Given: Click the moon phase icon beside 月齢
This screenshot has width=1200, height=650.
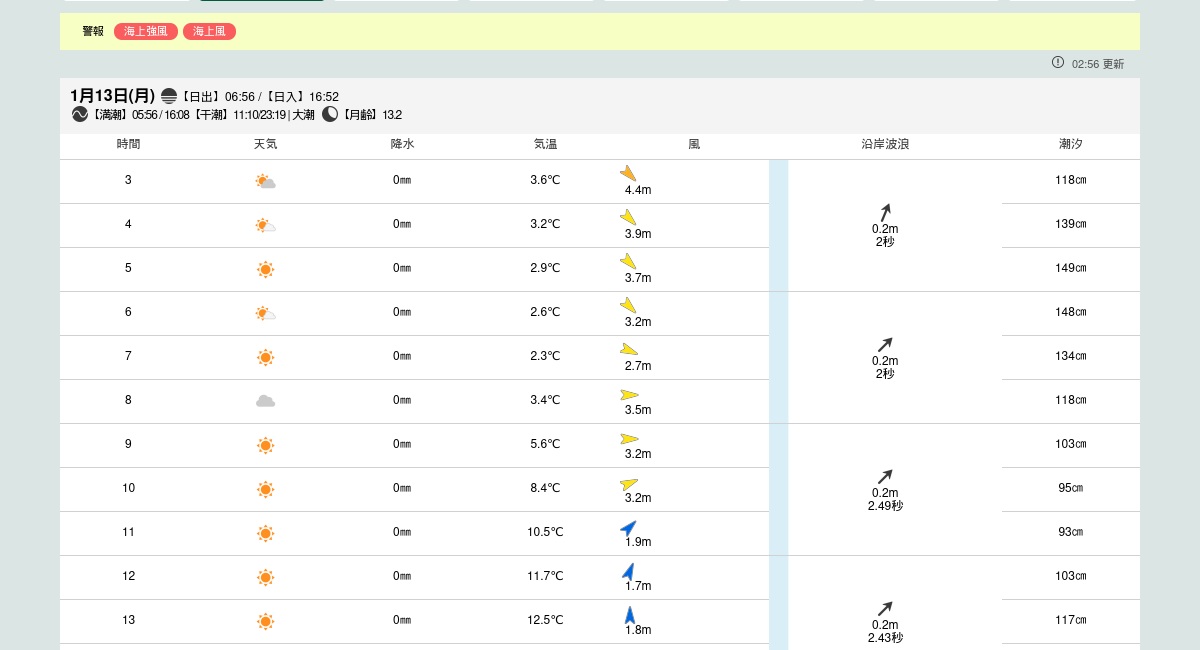Looking at the screenshot, I should (330, 114).
